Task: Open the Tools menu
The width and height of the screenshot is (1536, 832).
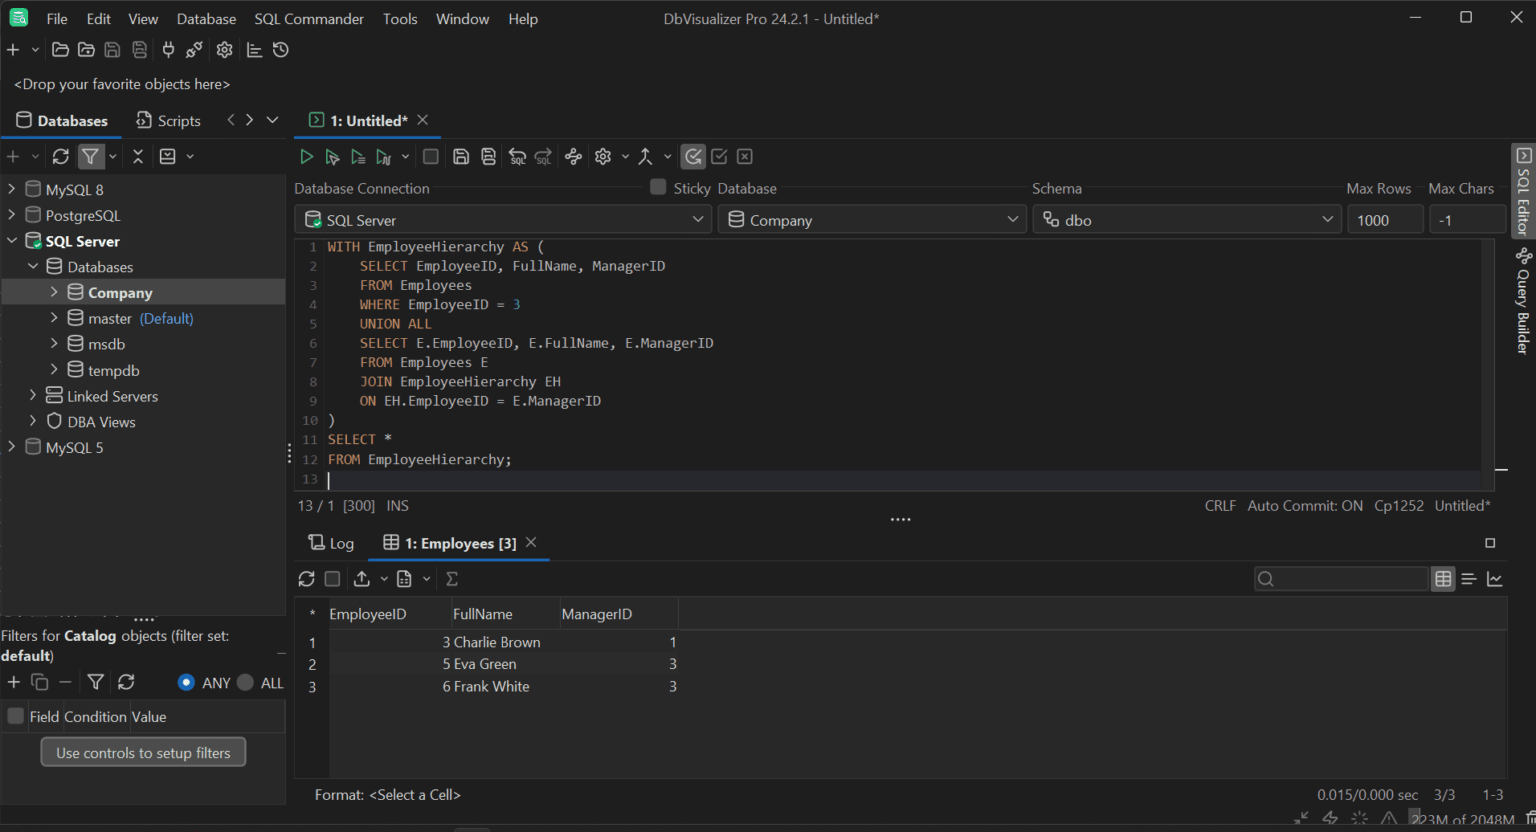Action: pos(400,18)
